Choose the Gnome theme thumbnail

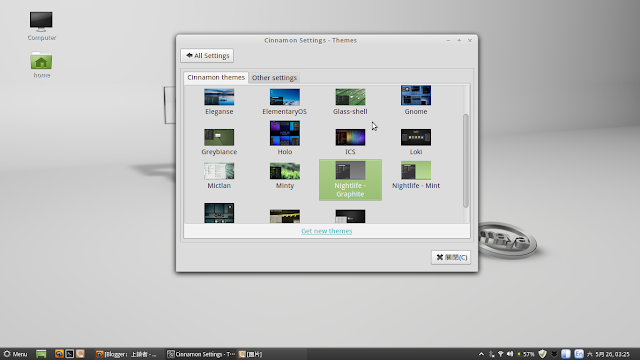point(416,95)
